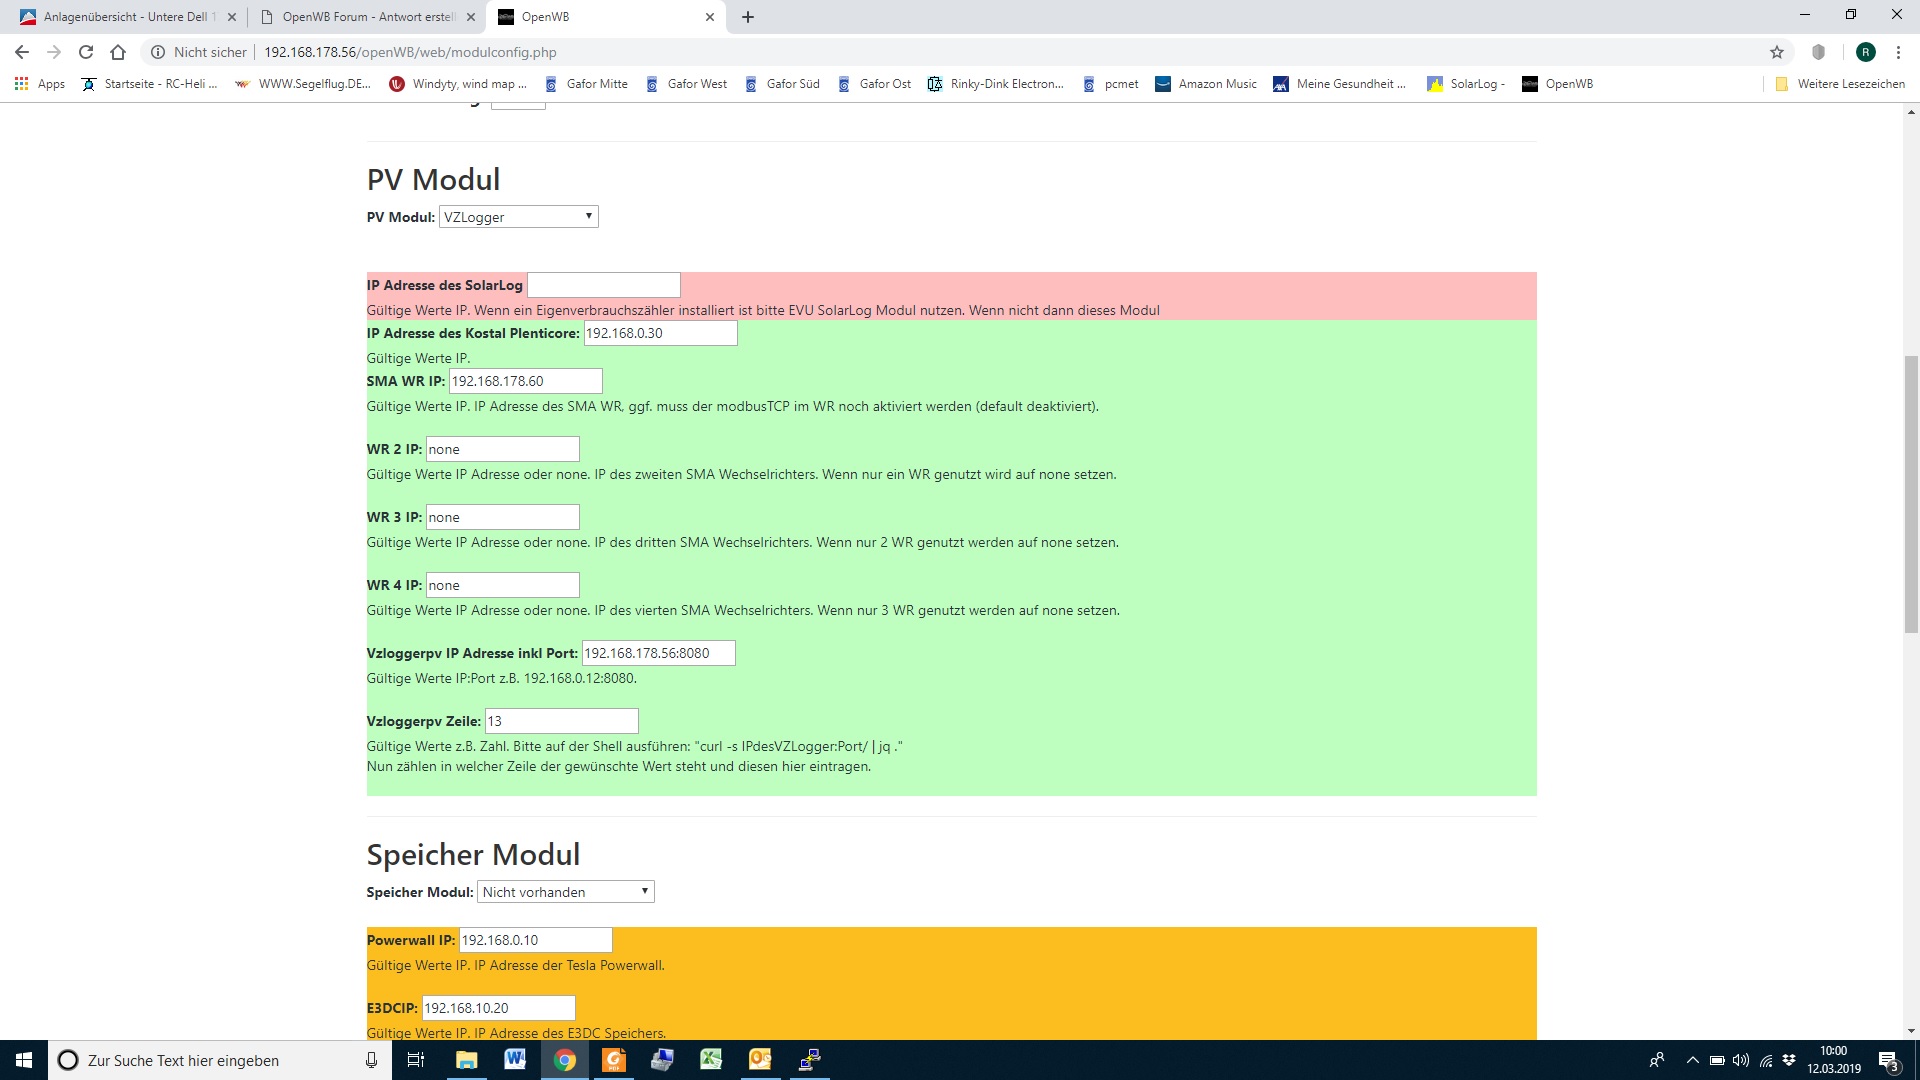Edit the Vzloggerpv Zeile field

pos(562,721)
